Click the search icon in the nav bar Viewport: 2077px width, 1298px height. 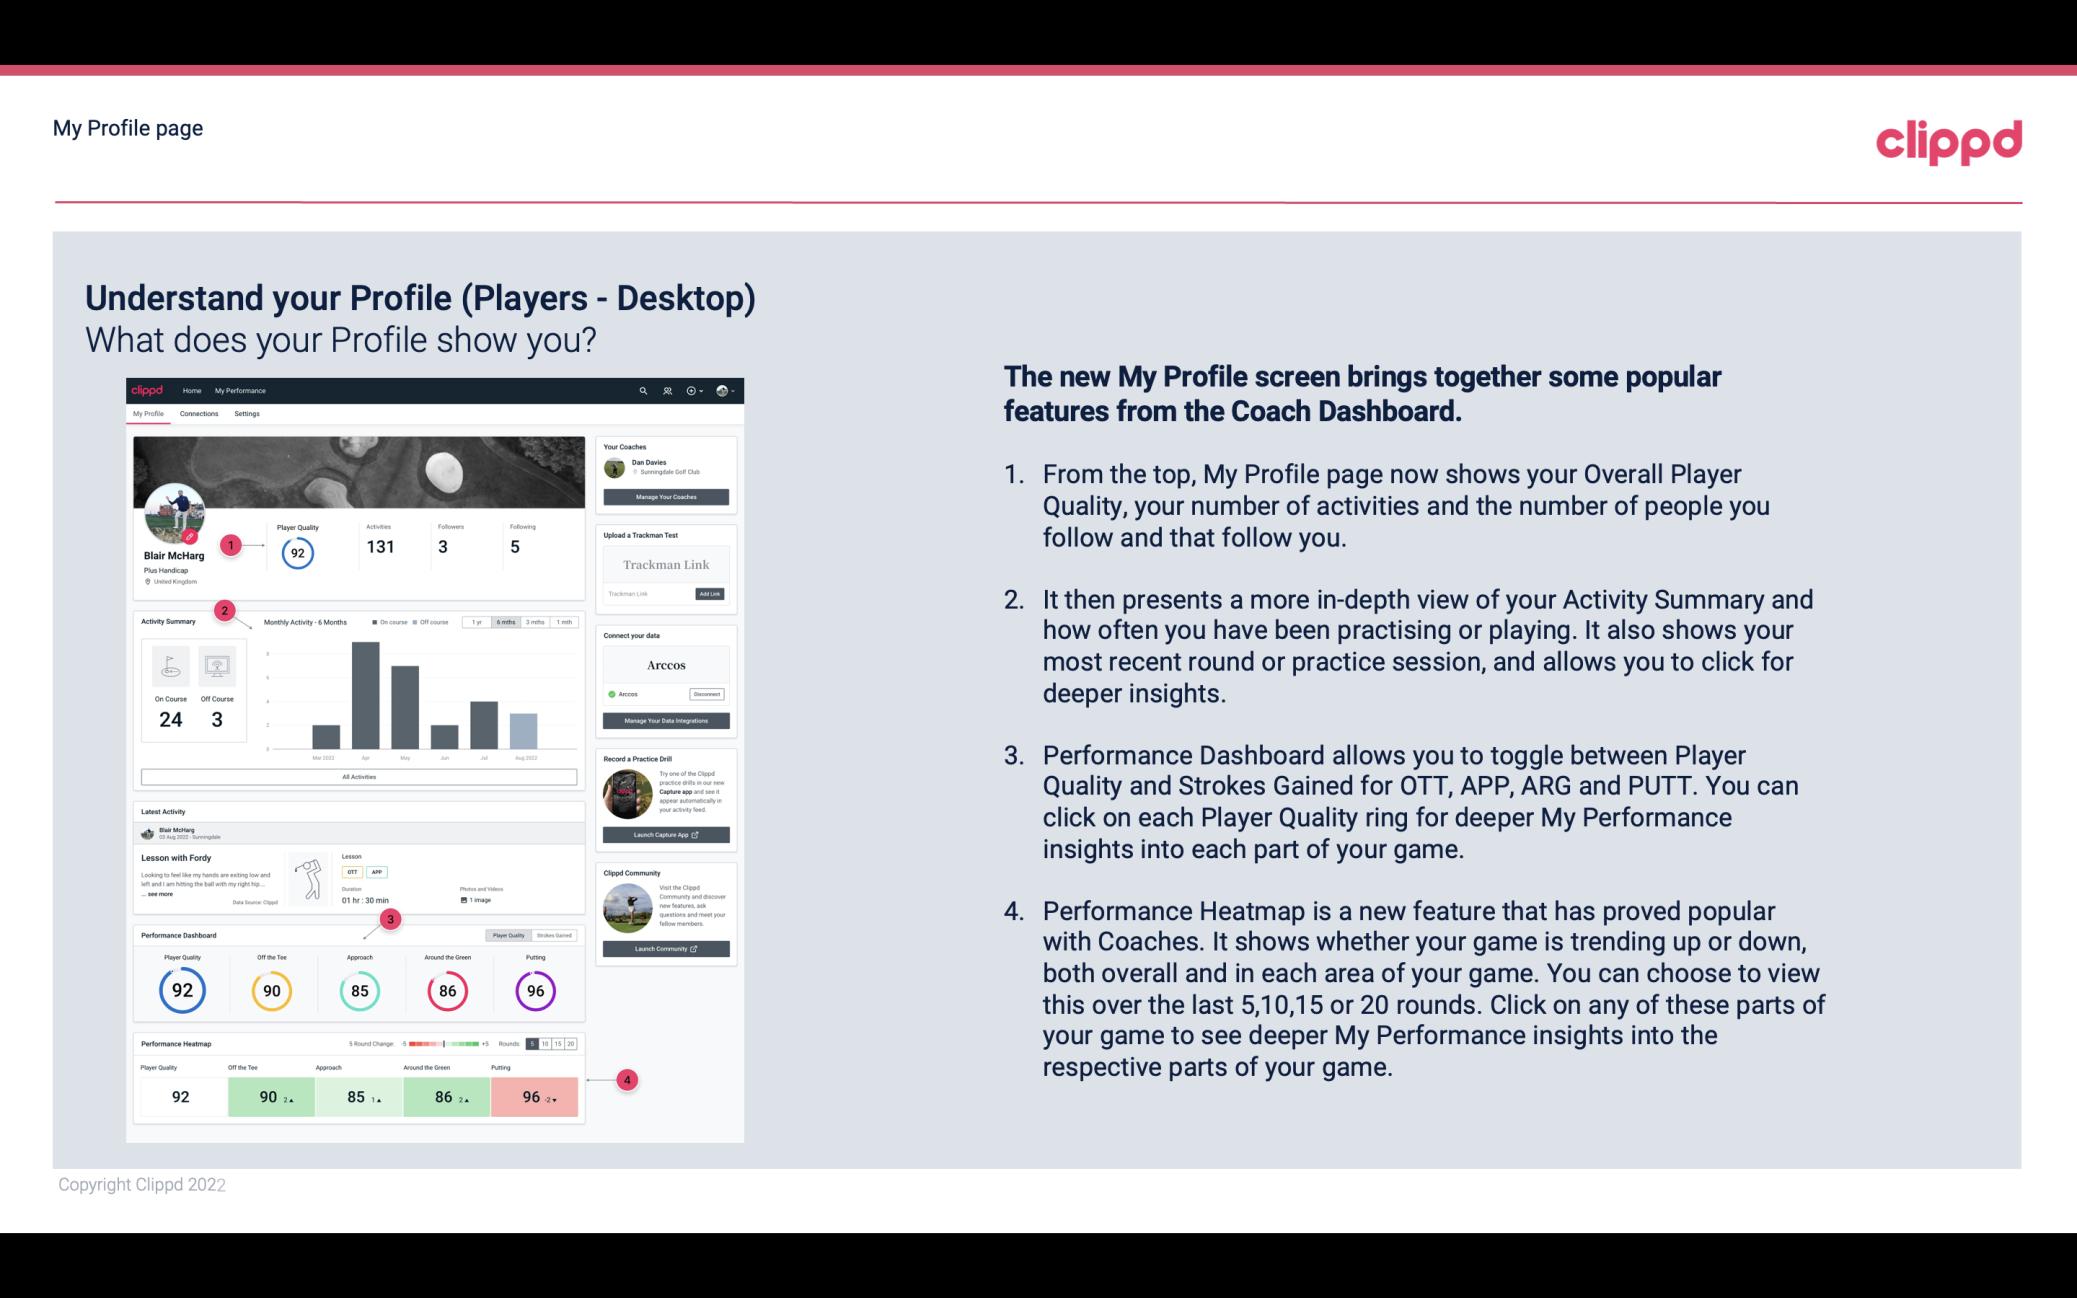[643, 390]
